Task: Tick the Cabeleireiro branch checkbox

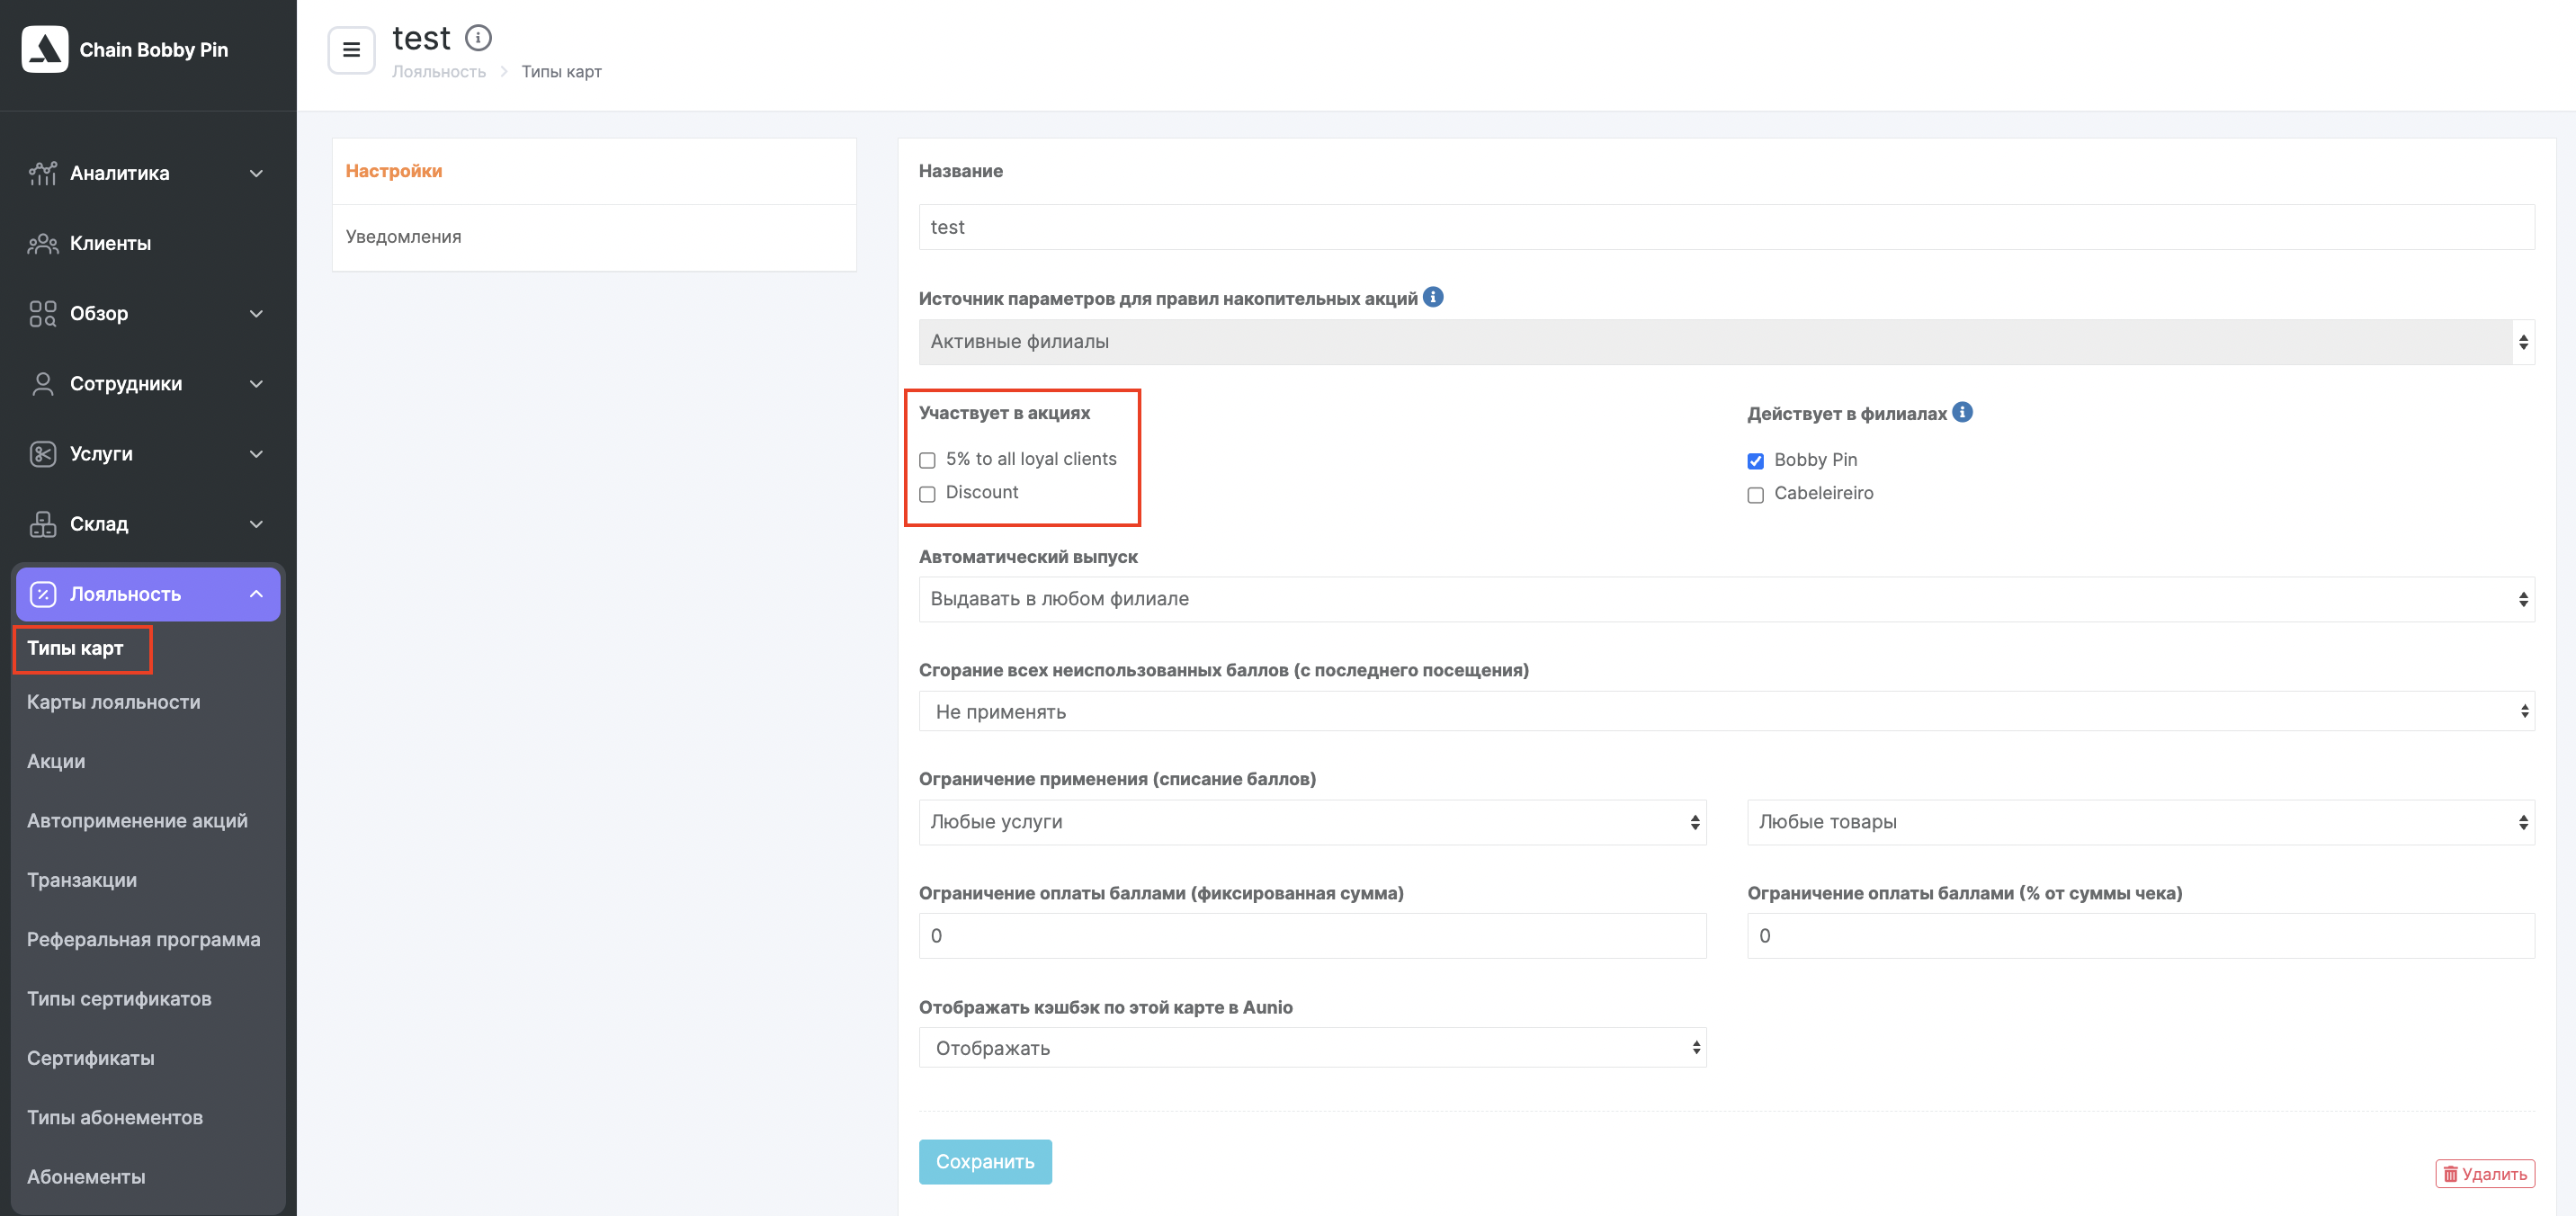Action: [x=1755, y=495]
